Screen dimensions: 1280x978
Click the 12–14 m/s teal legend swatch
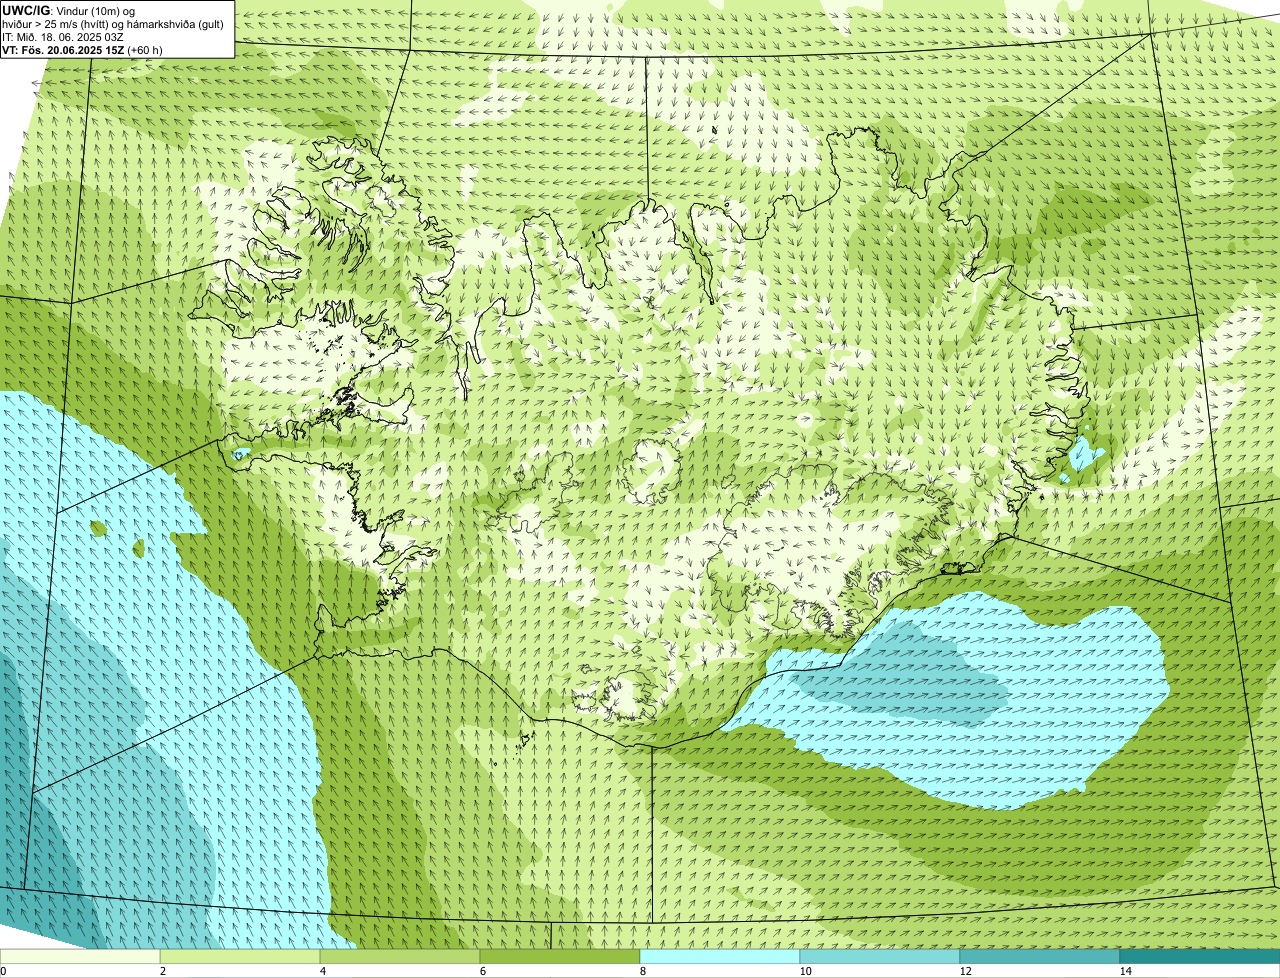(x=1040, y=956)
